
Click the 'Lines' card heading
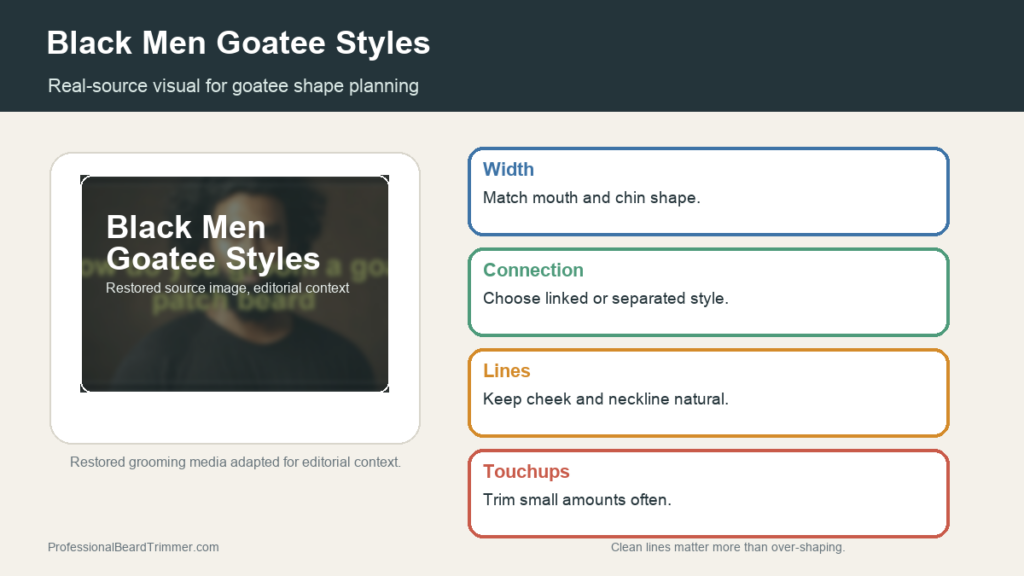click(x=506, y=371)
